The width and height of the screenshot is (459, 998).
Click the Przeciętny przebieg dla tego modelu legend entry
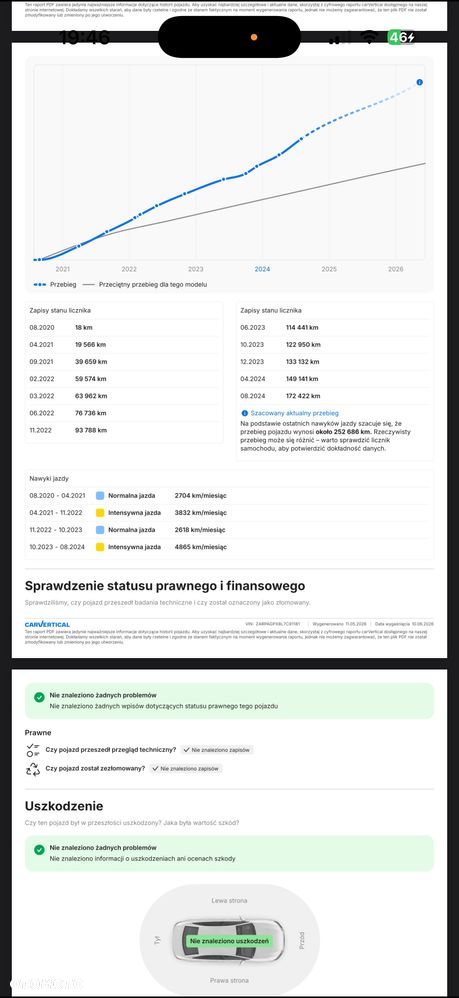(145, 285)
